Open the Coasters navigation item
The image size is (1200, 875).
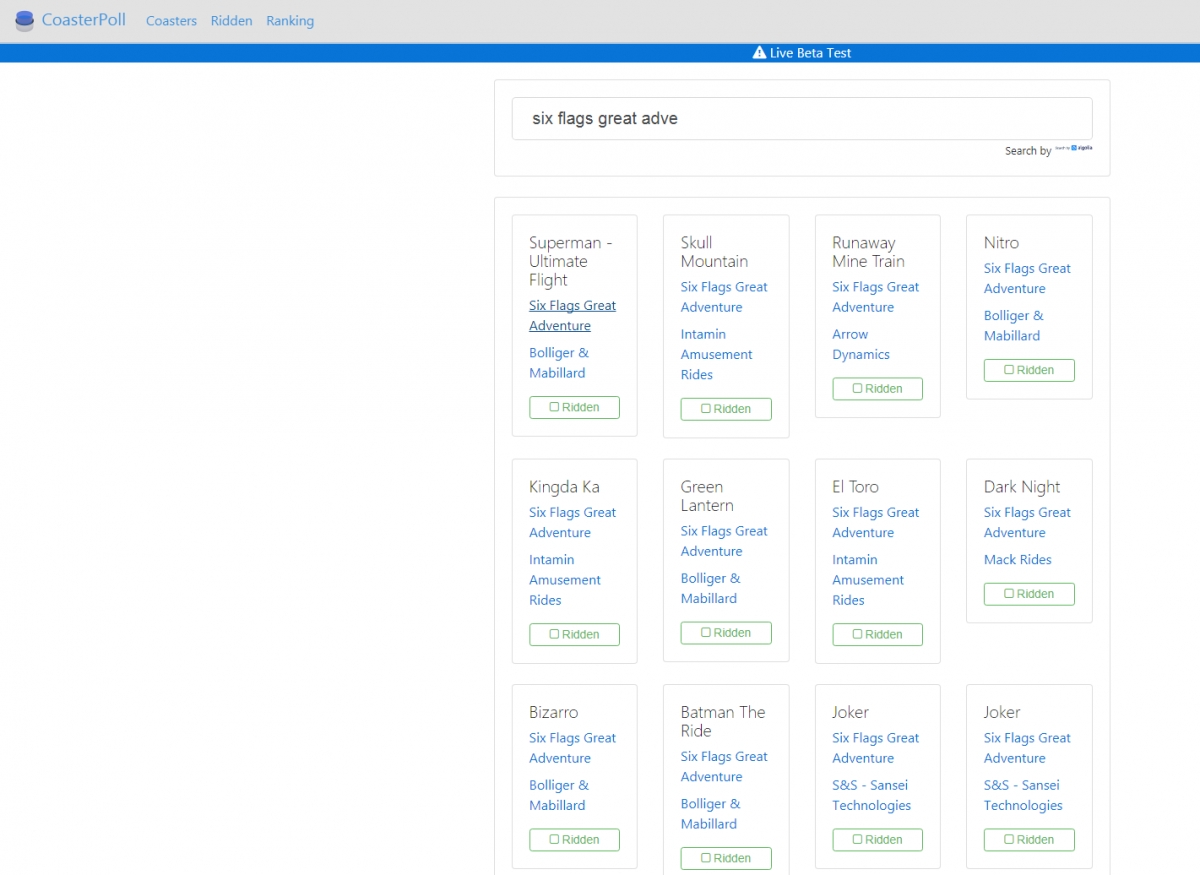(x=171, y=20)
